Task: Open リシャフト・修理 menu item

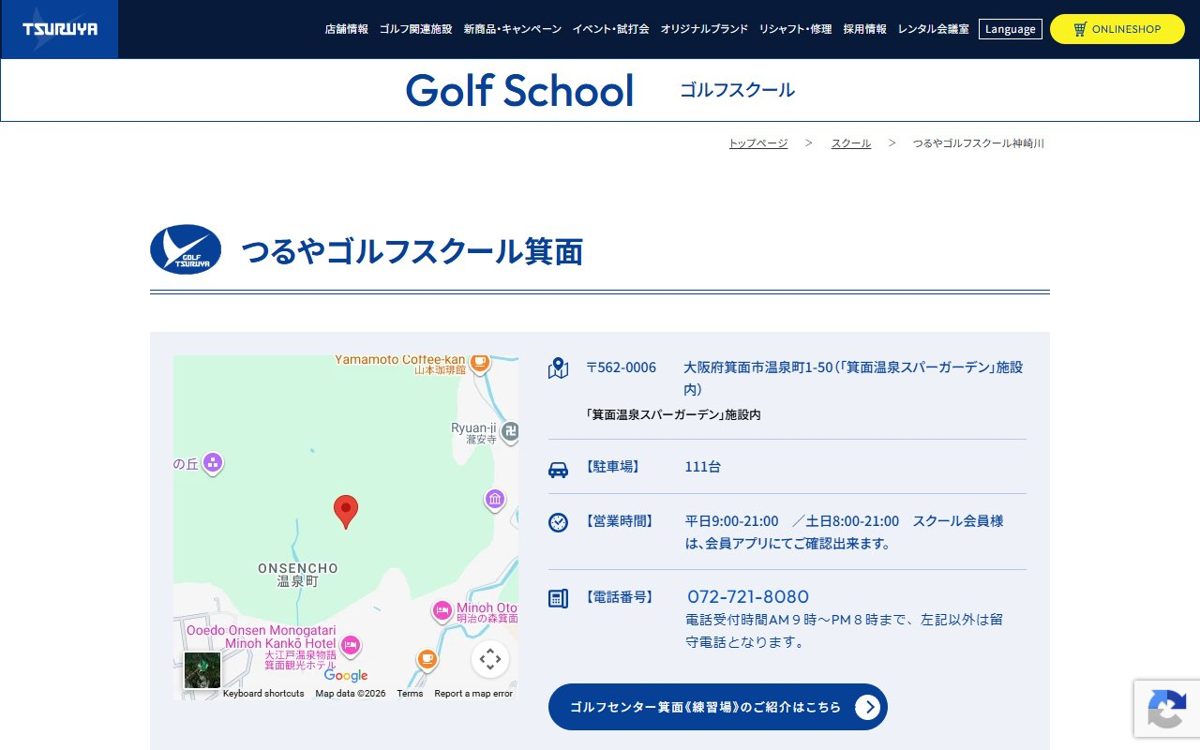Action: (795, 29)
